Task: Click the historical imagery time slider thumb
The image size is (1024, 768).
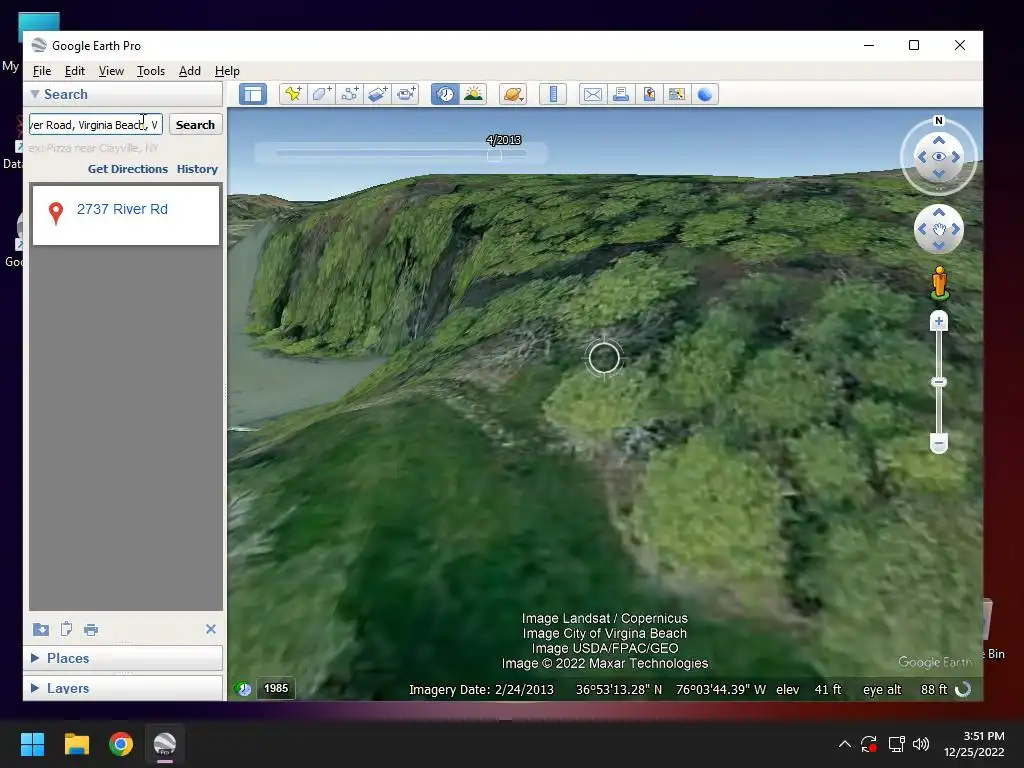Action: [x=494, y=155]
